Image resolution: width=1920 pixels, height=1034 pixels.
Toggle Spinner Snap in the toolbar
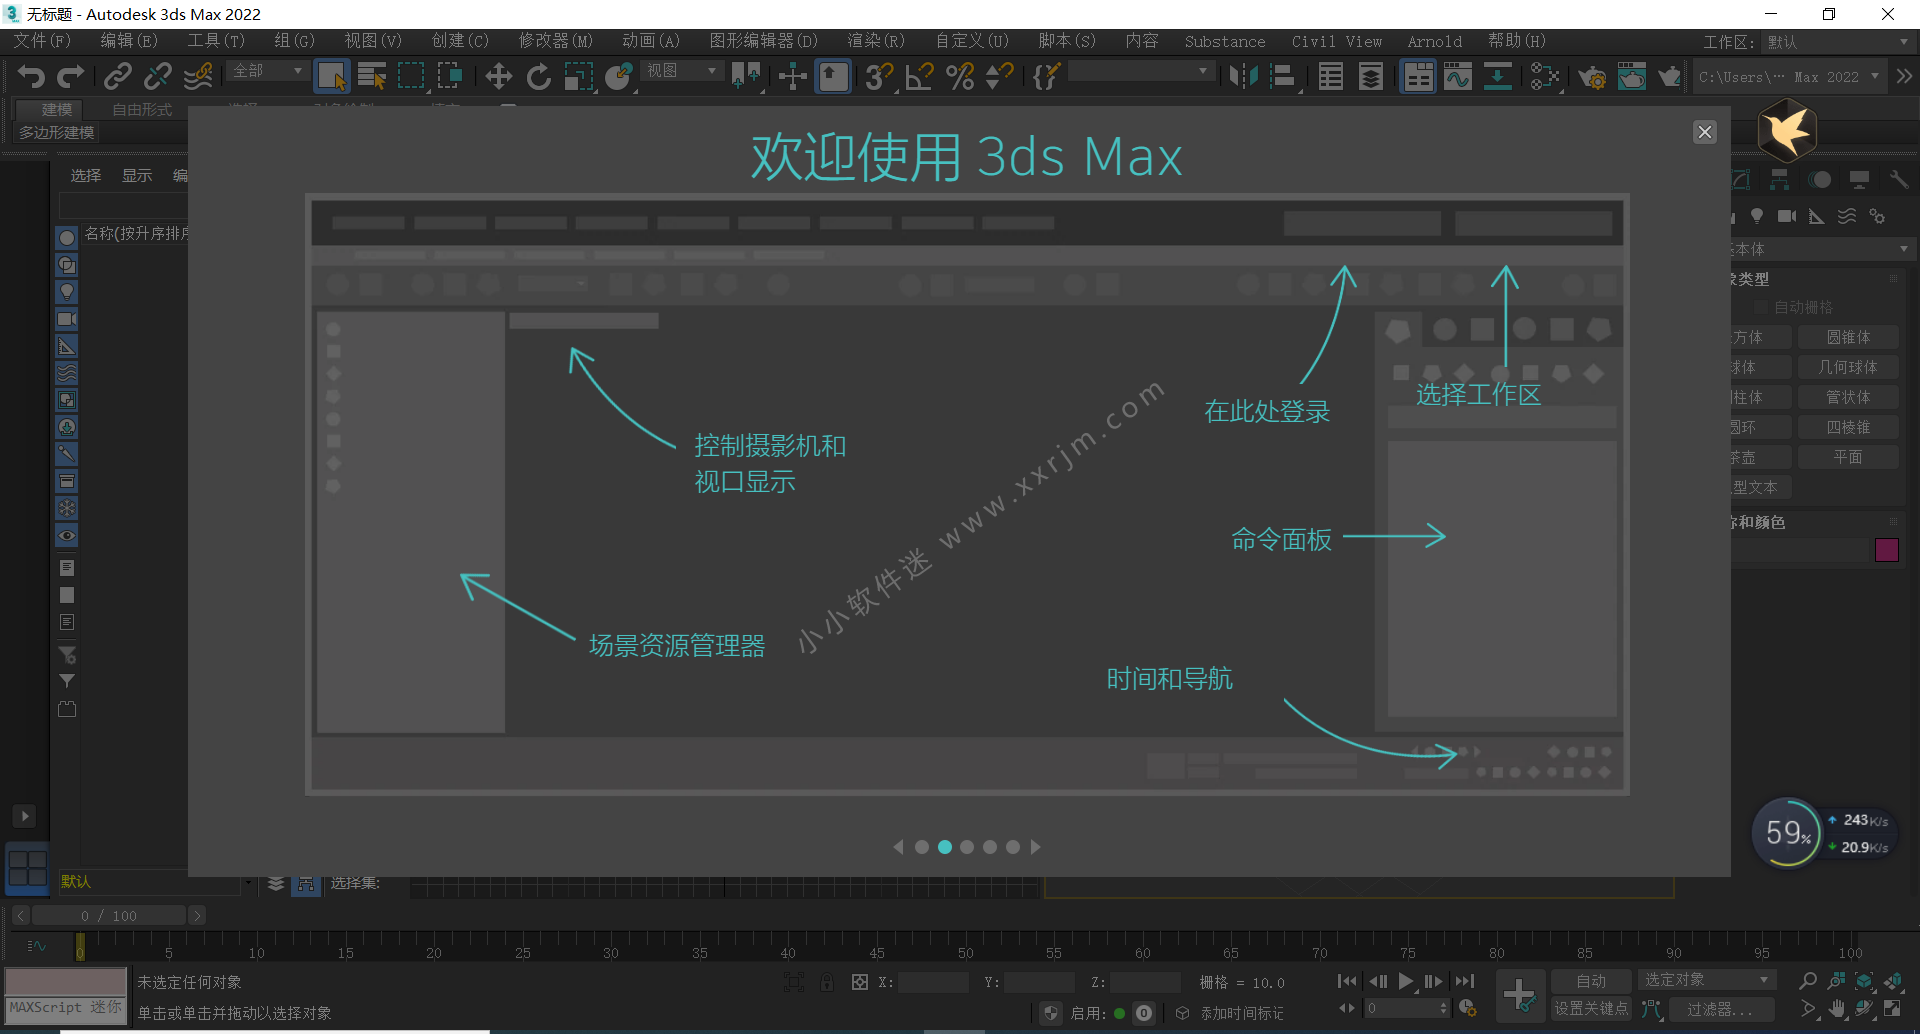pos(999,76)
